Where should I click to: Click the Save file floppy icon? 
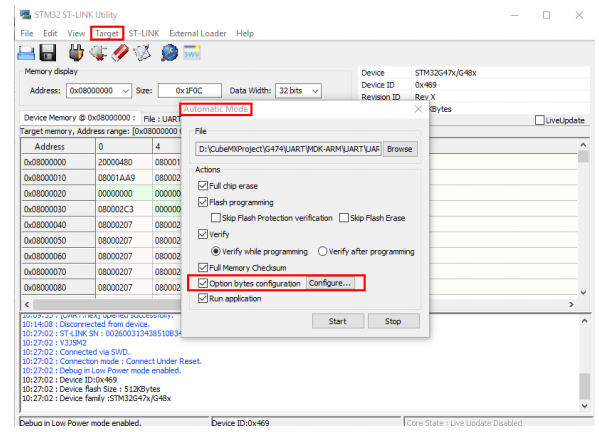pos(48,53)
